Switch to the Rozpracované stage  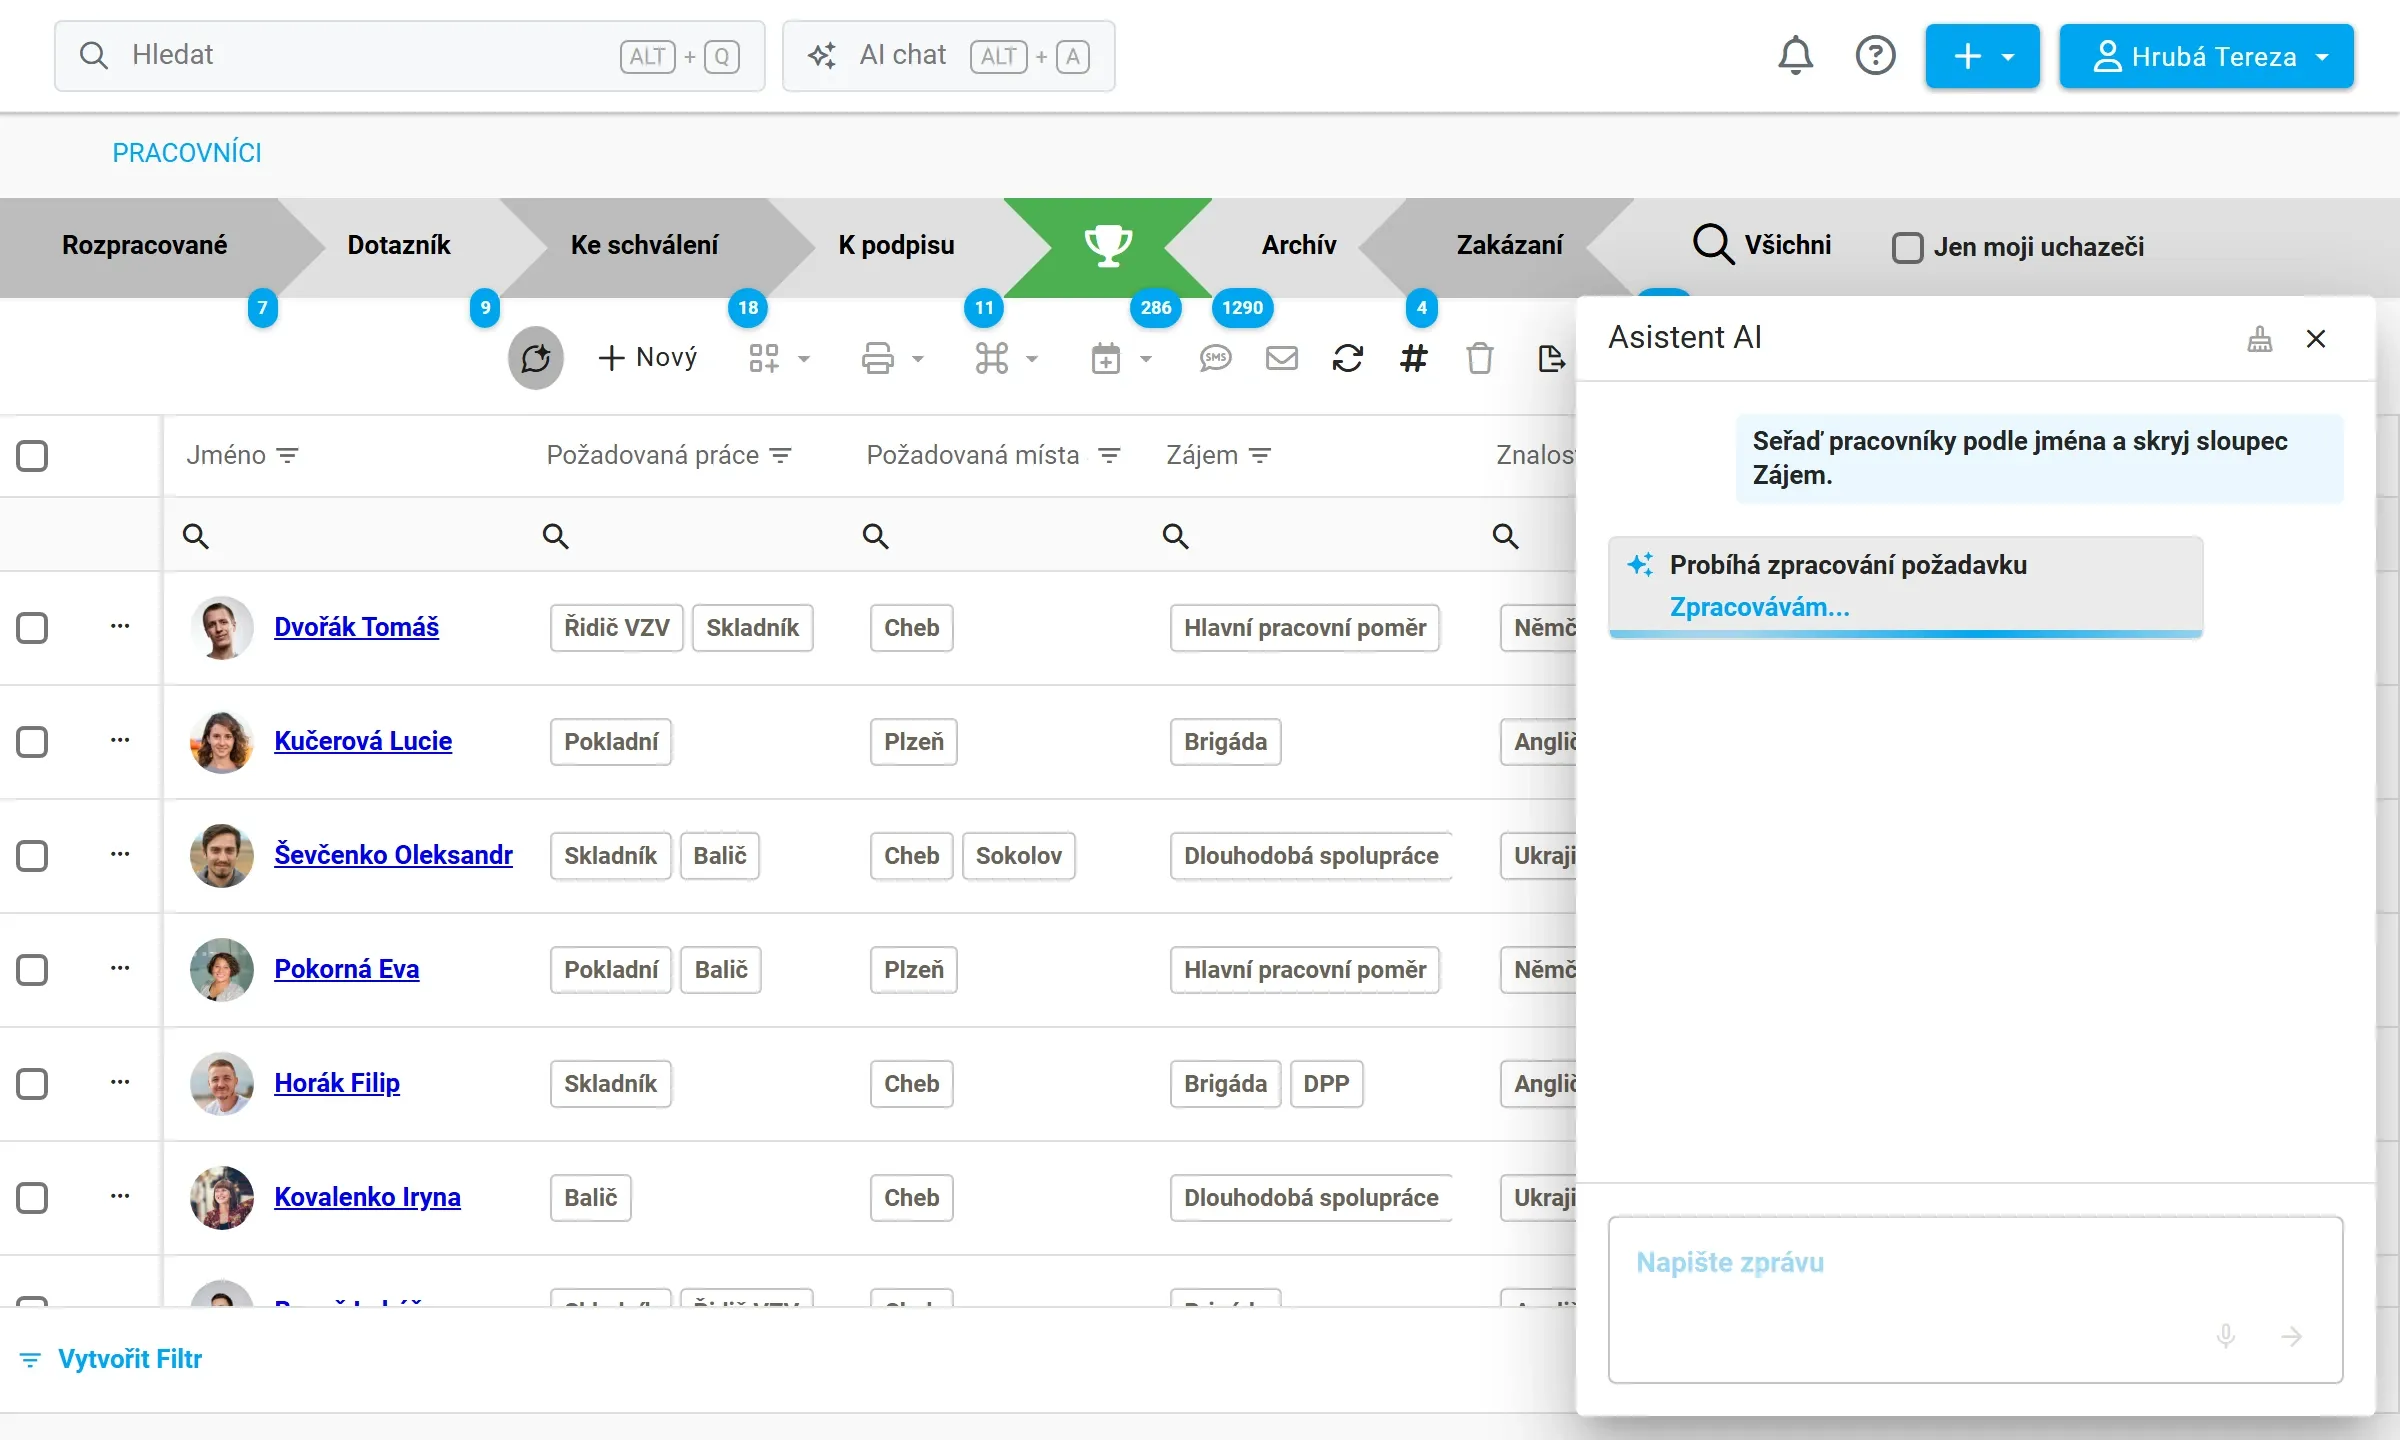[145, 246]
